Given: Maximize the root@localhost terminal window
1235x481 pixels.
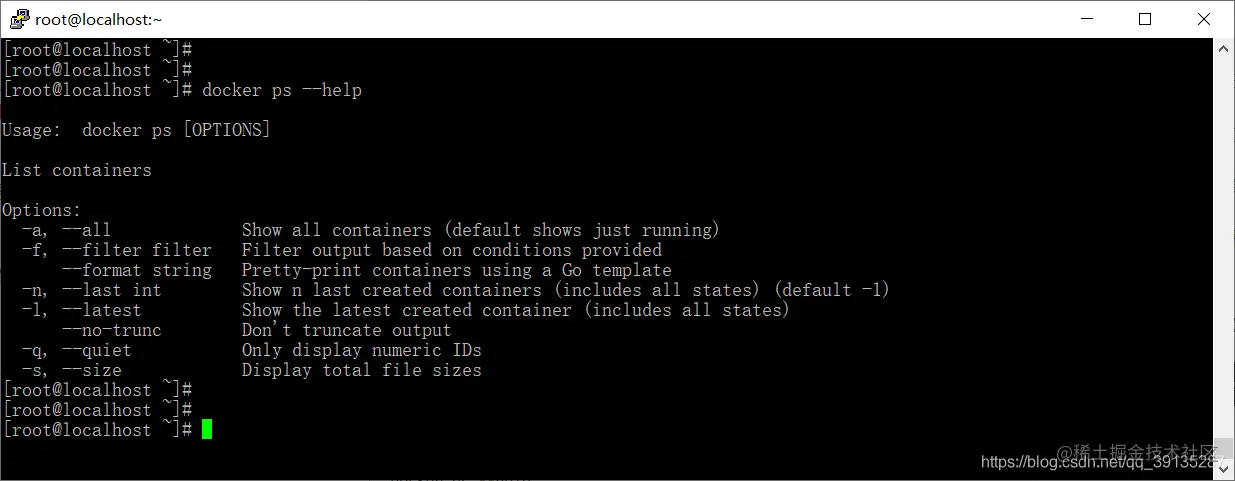Looking at the screenshot, I should click(1145, 19).
